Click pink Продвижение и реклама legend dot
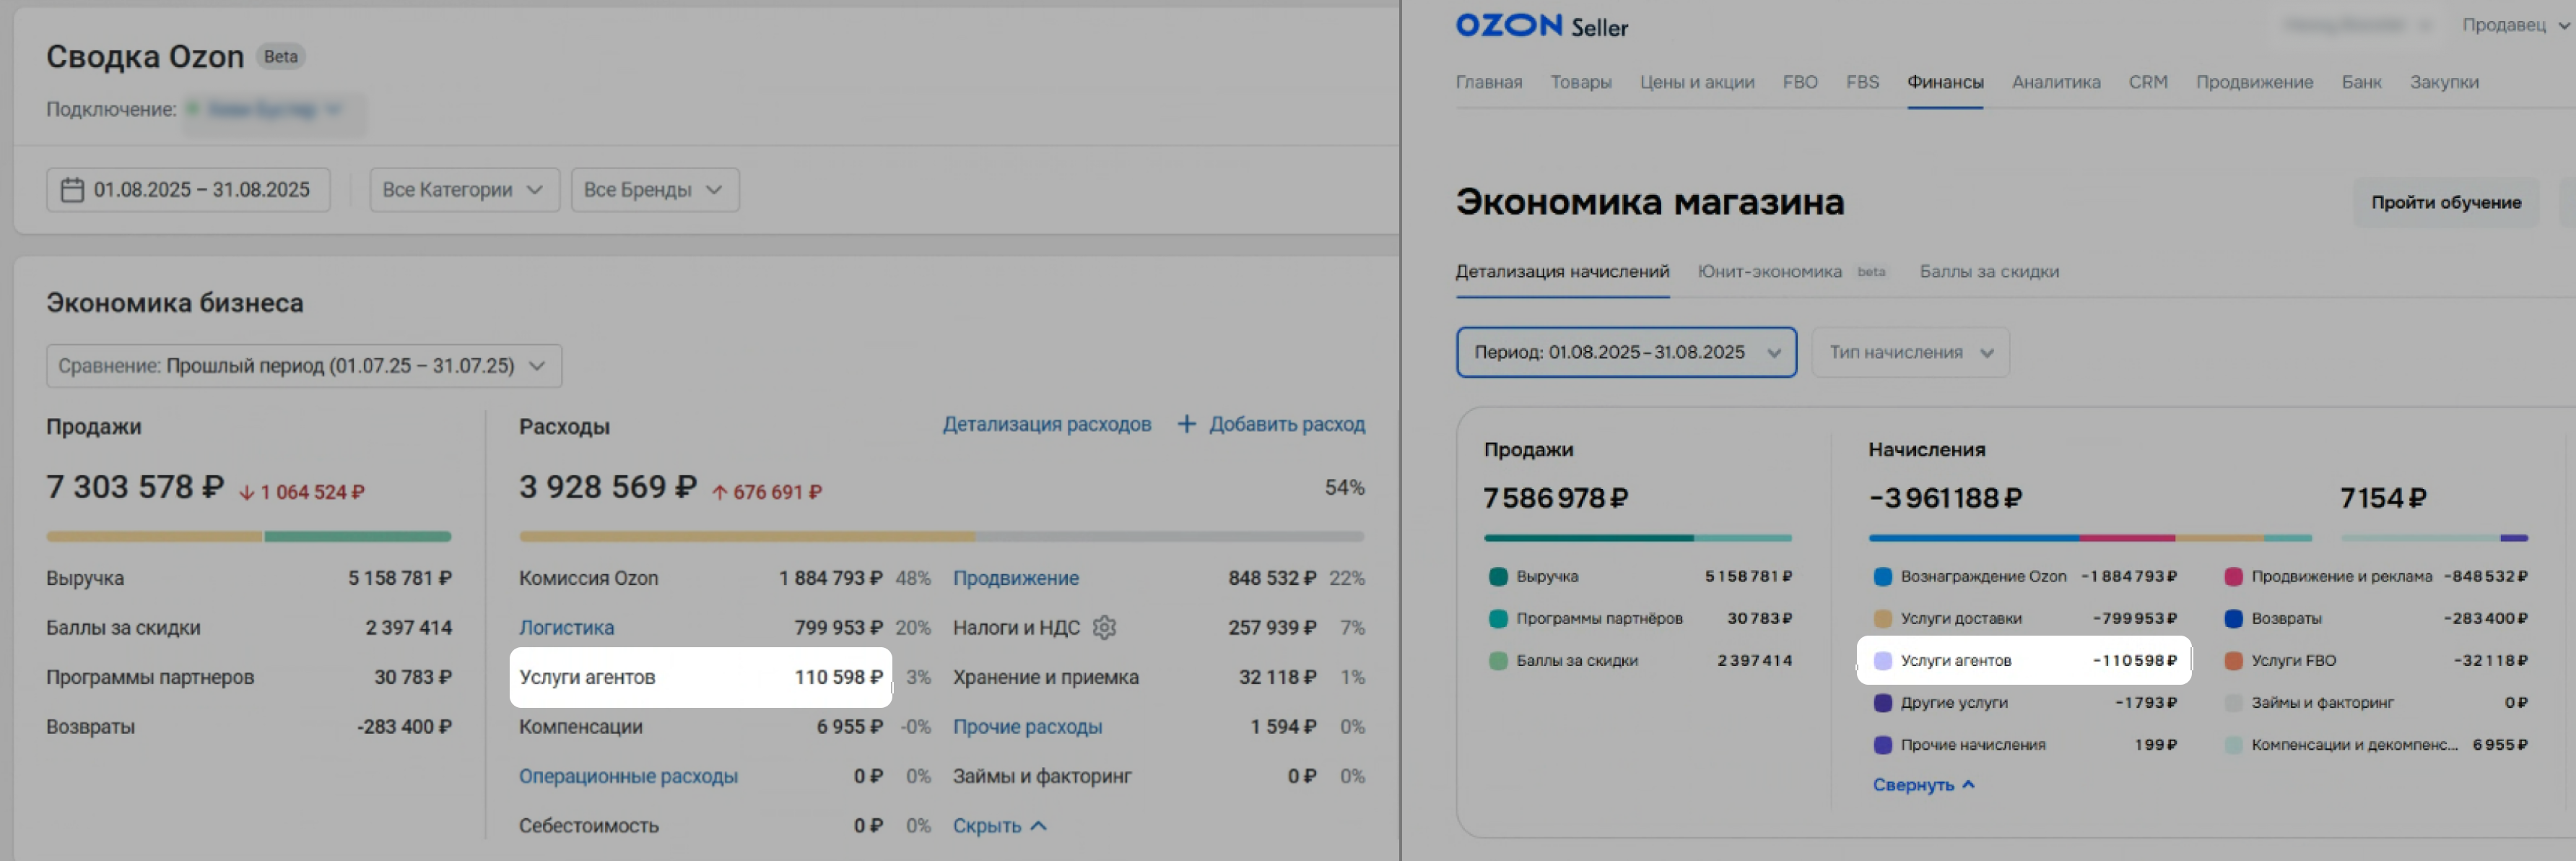Screen dimensions: 2576x861 [x=2233, y=577]
